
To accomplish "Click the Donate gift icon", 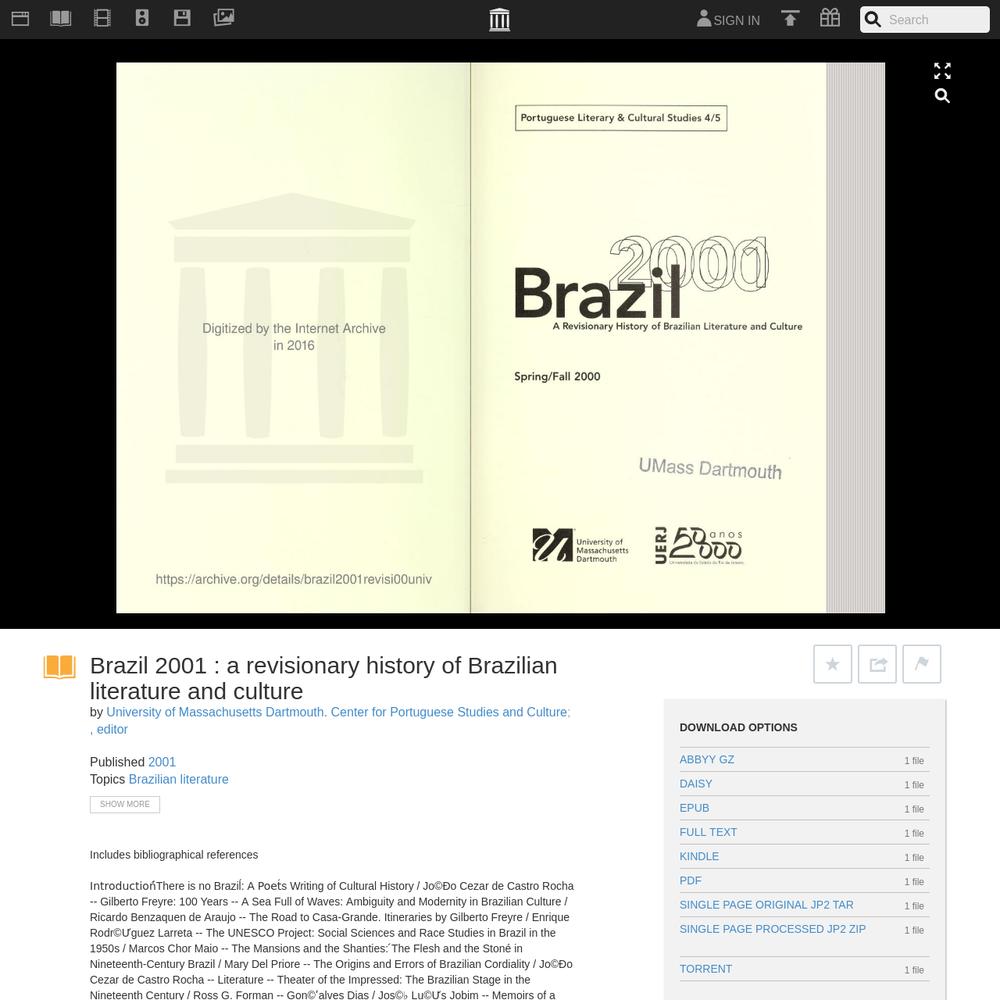I will coord(830,18).
